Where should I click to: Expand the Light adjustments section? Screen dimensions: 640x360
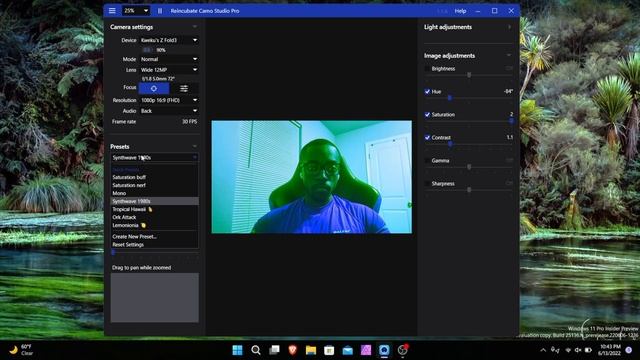tap(509, 27)
